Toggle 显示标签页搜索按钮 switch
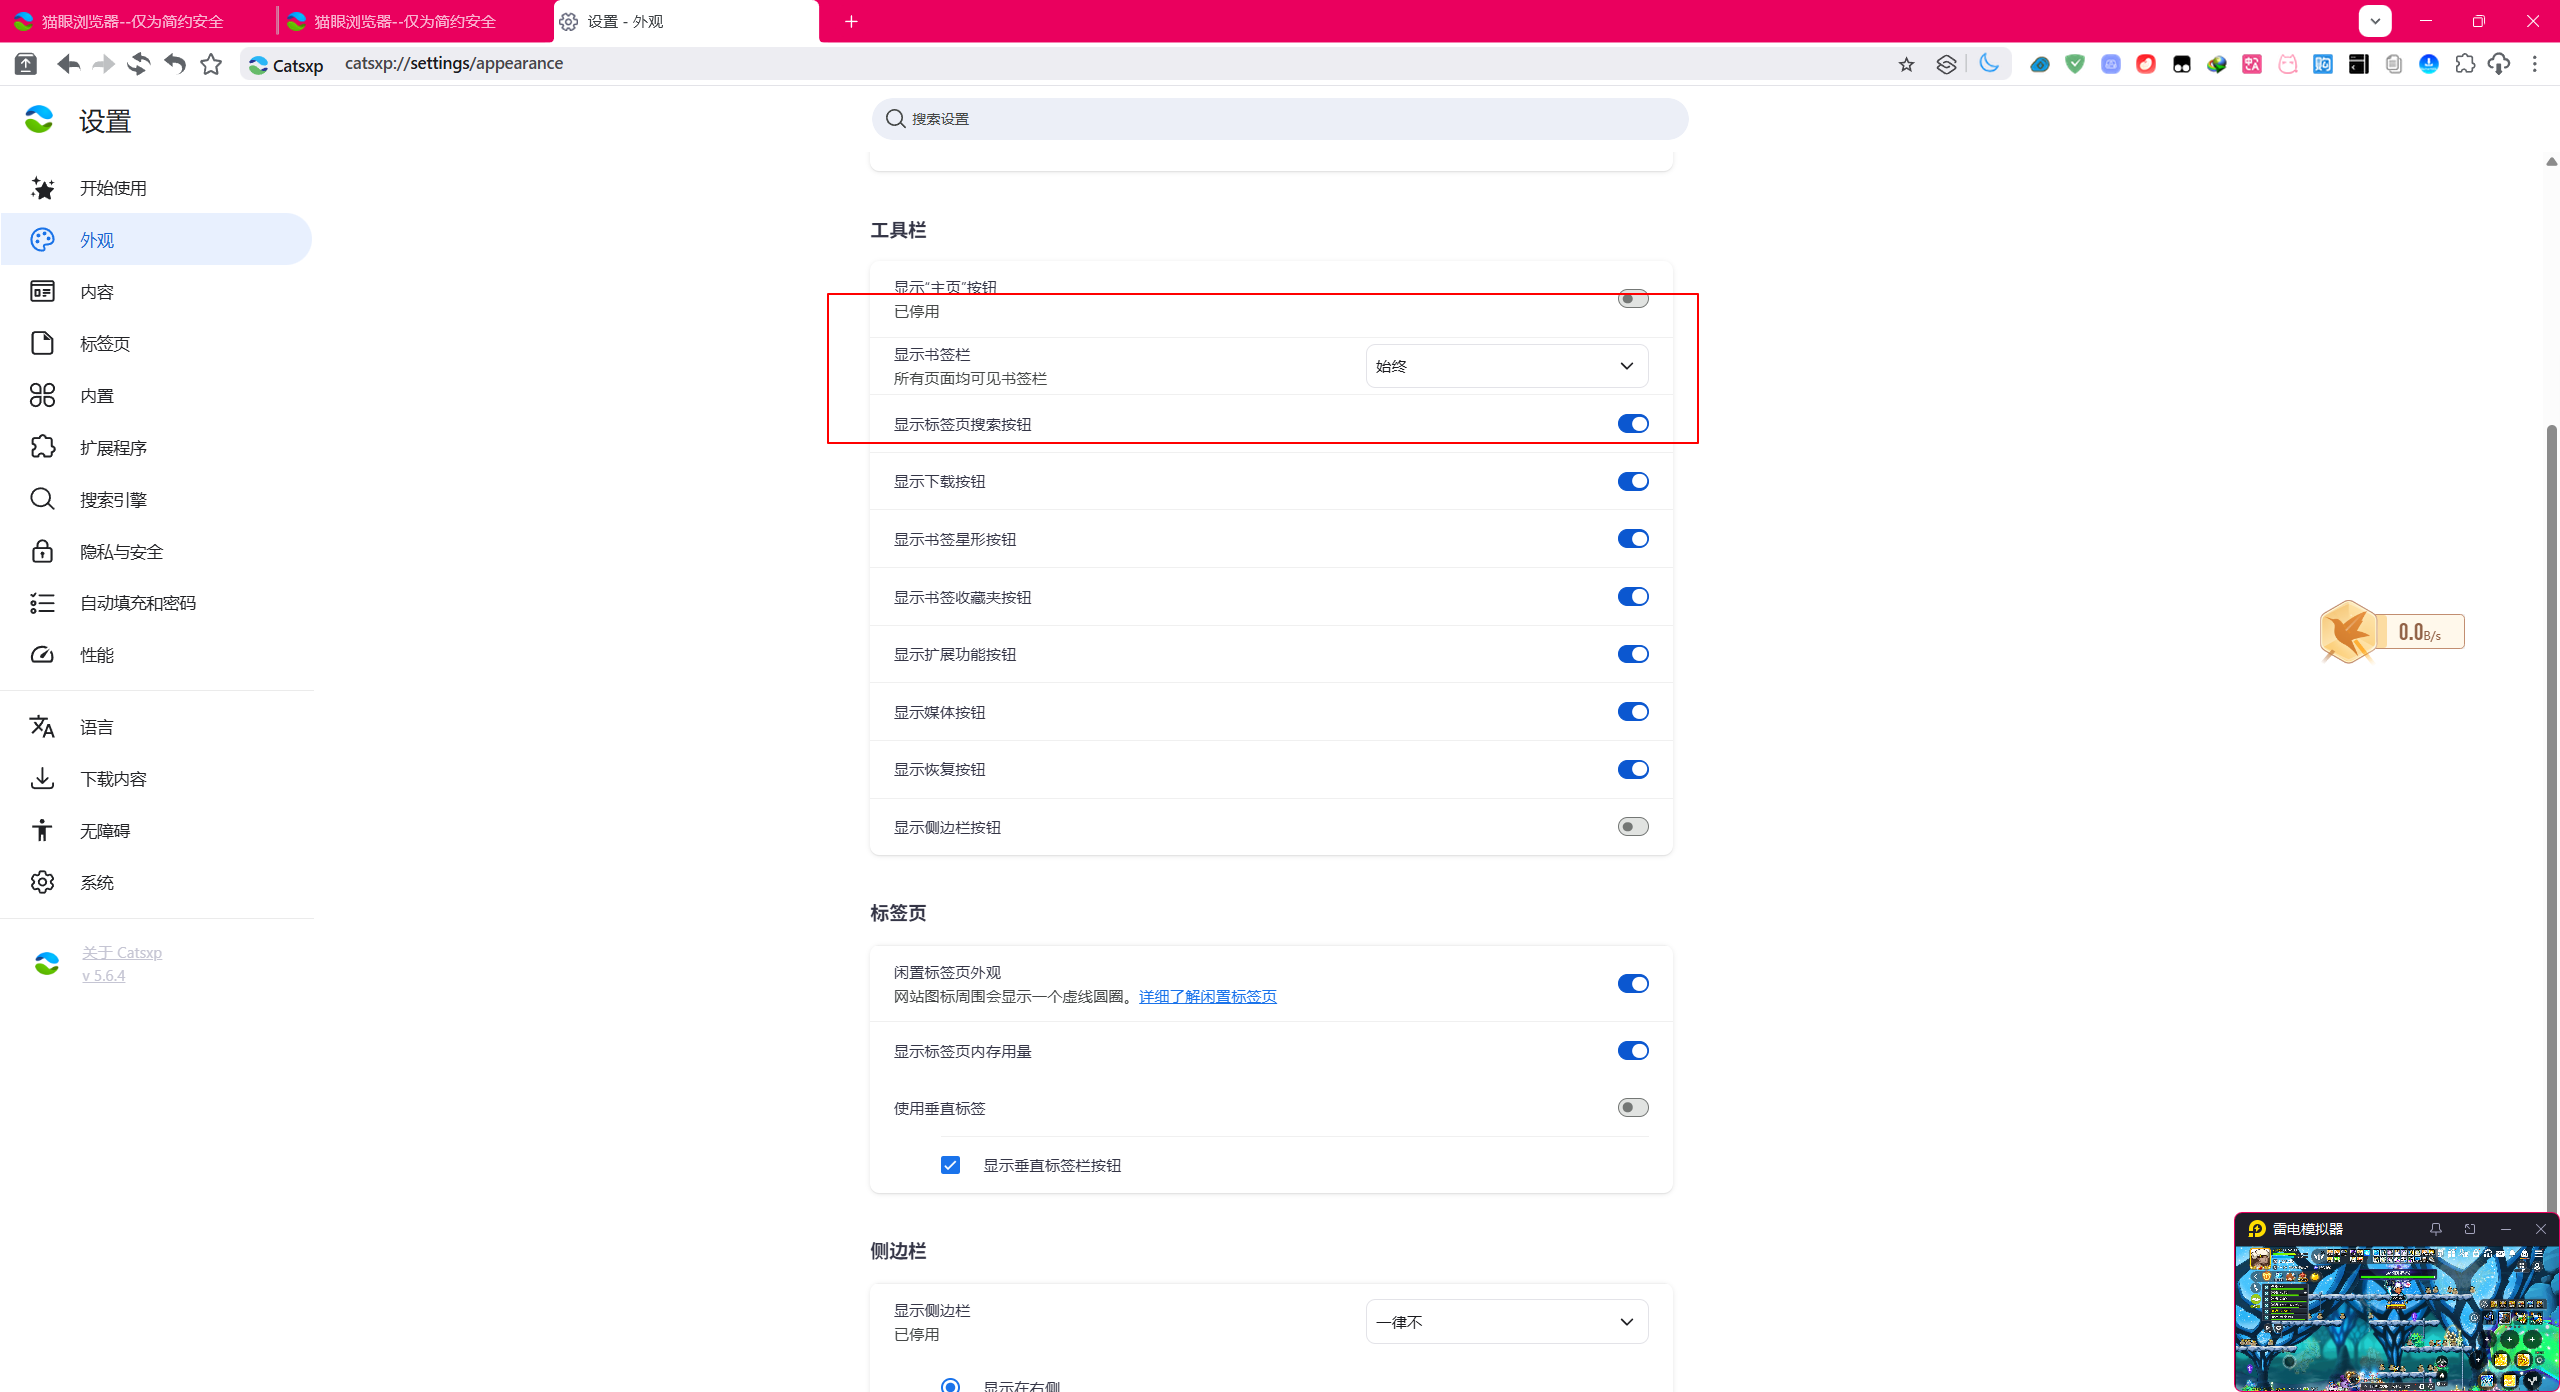This screenshot has width=2560, height=1392. coord(1632,424)
